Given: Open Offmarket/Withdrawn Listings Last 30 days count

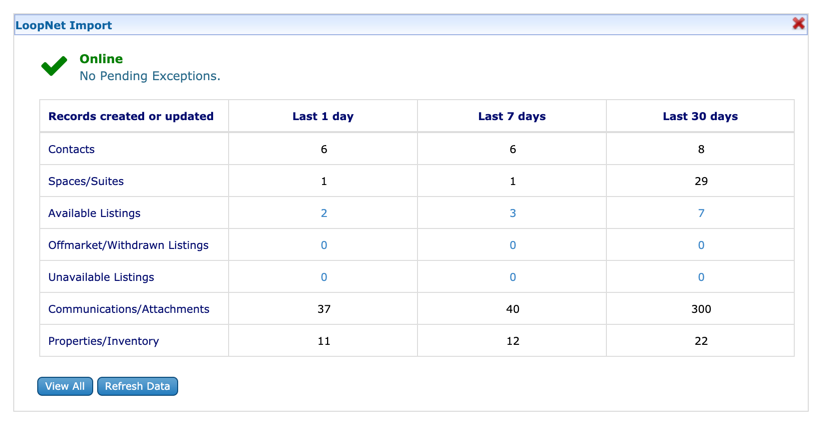Looking at the screenshot, I should click(x=701, y=245).
